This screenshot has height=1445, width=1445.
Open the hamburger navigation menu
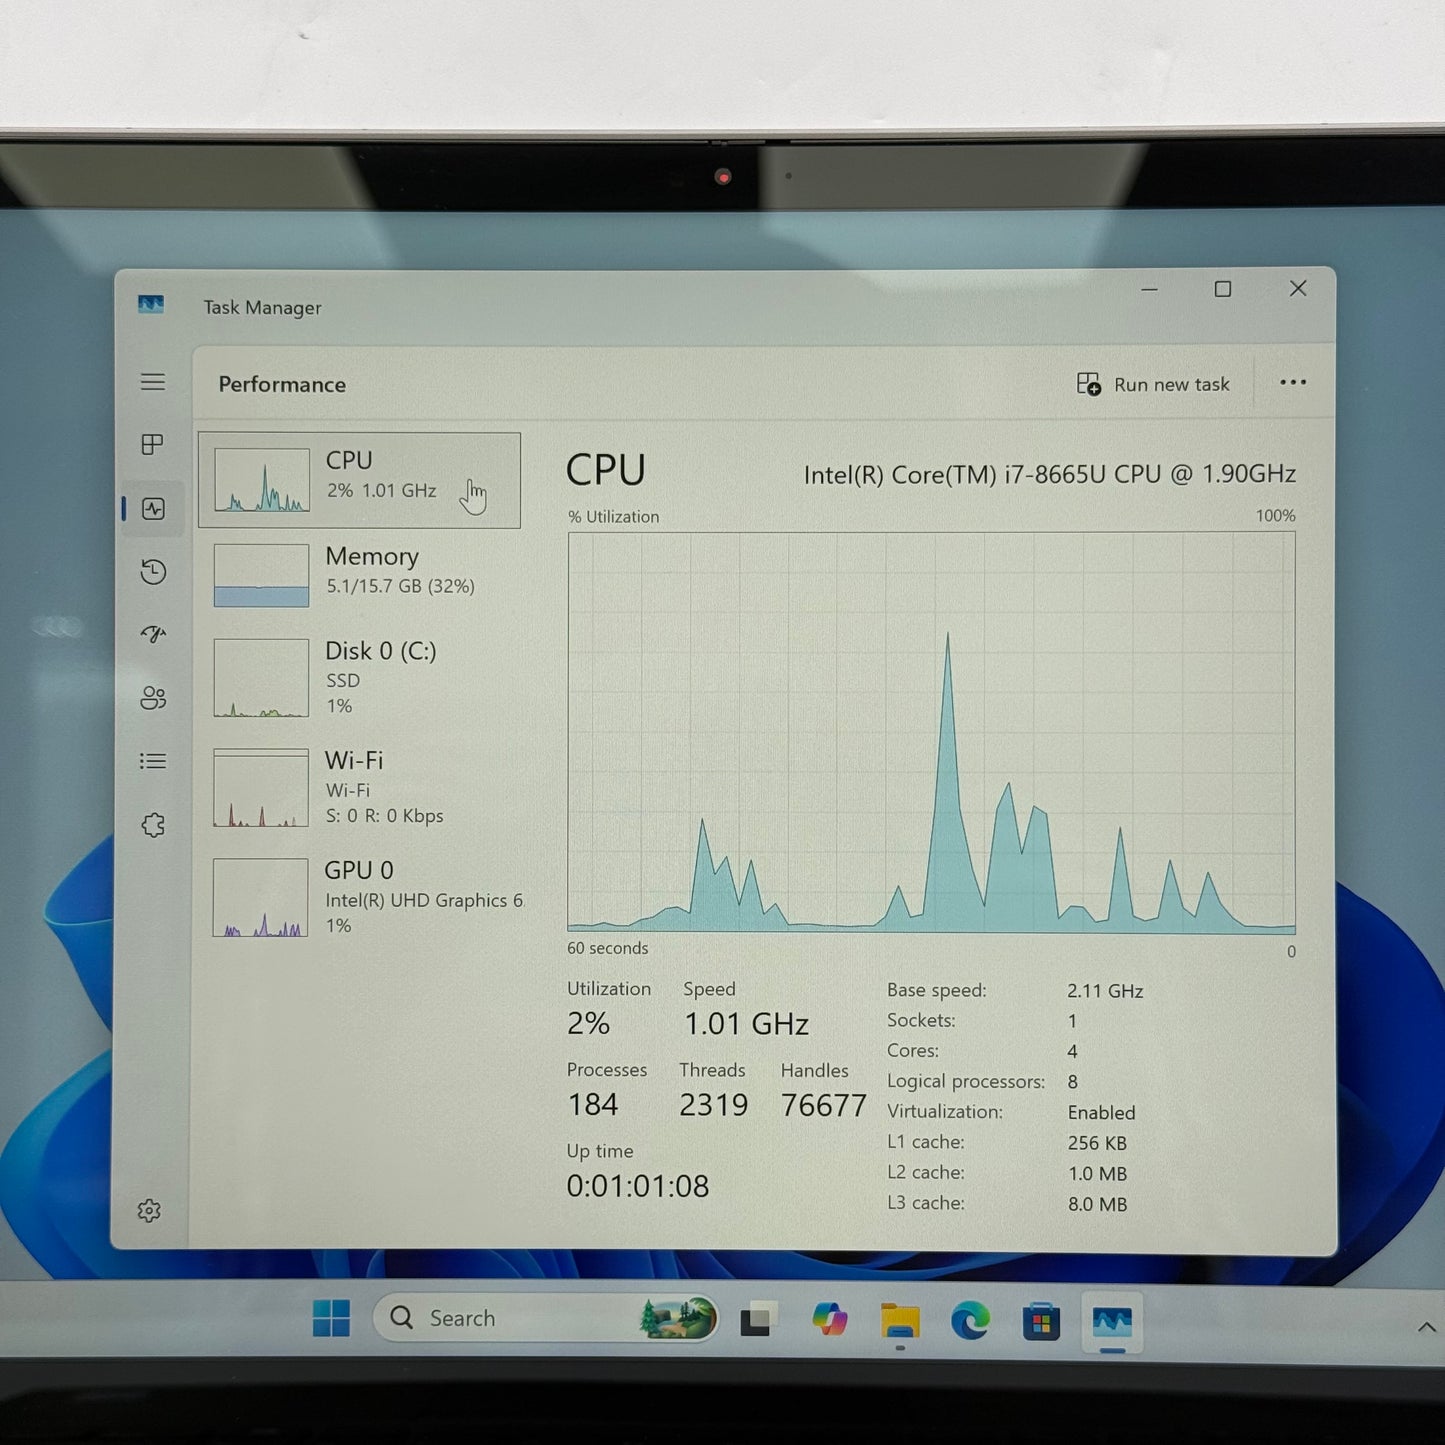153,382
